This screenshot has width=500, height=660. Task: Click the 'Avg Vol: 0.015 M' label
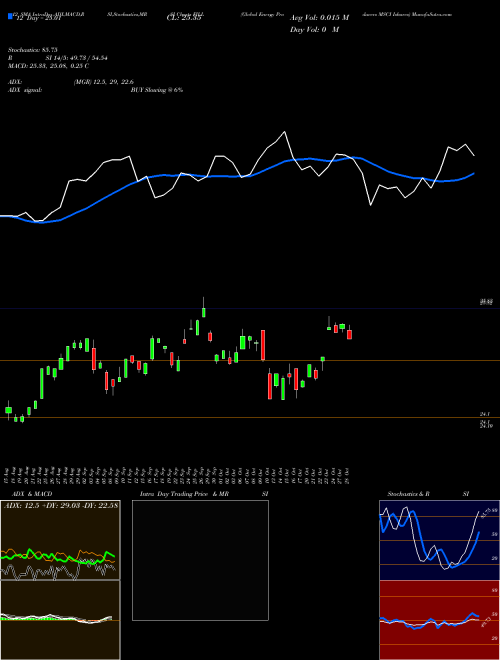319,18
